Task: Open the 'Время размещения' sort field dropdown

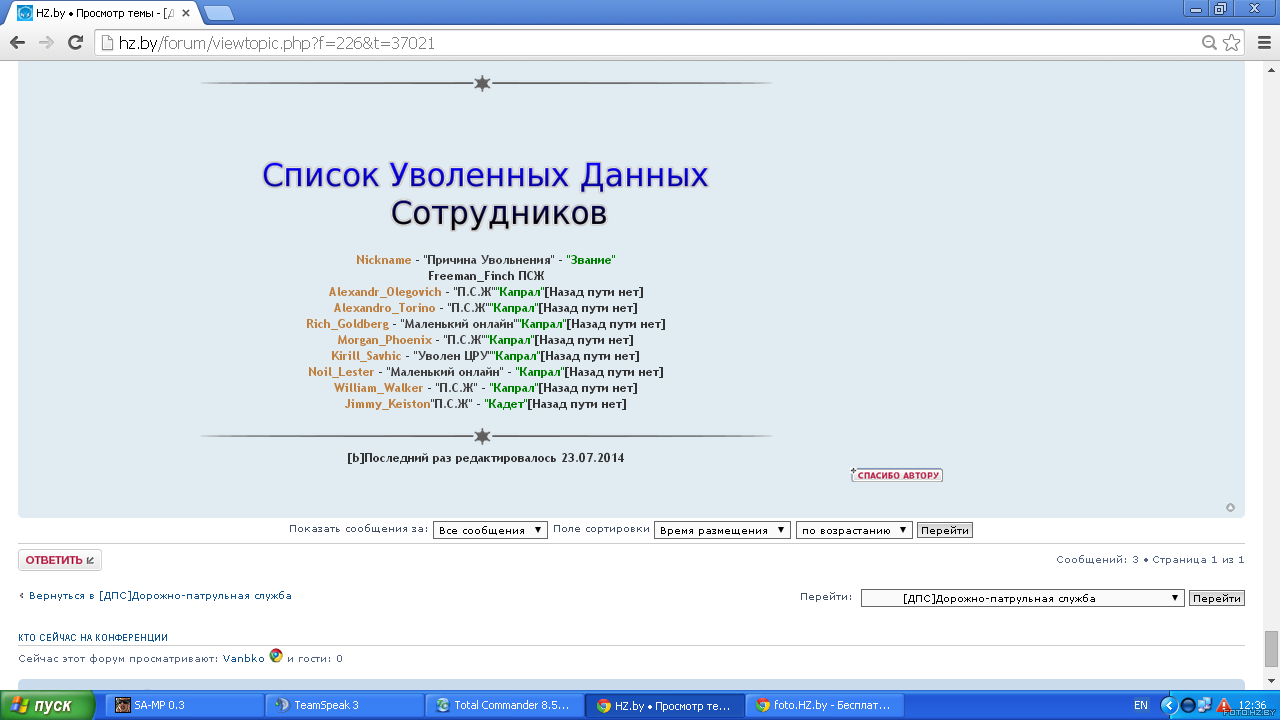Action: click(x=722, y=530)
